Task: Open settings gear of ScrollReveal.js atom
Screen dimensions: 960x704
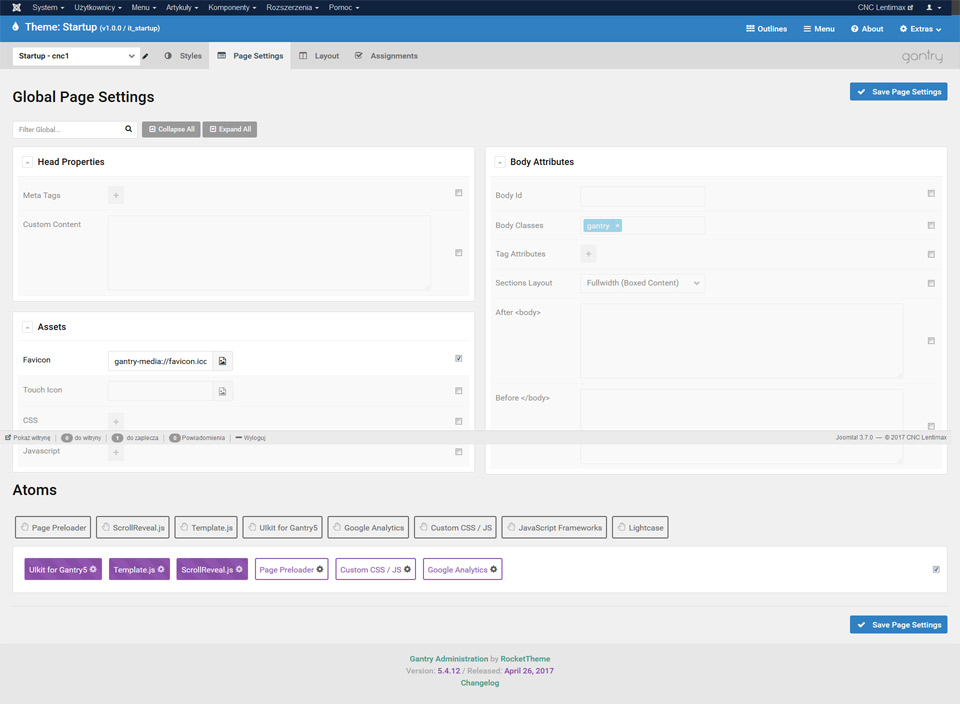Action: click(x=239, y=569)
